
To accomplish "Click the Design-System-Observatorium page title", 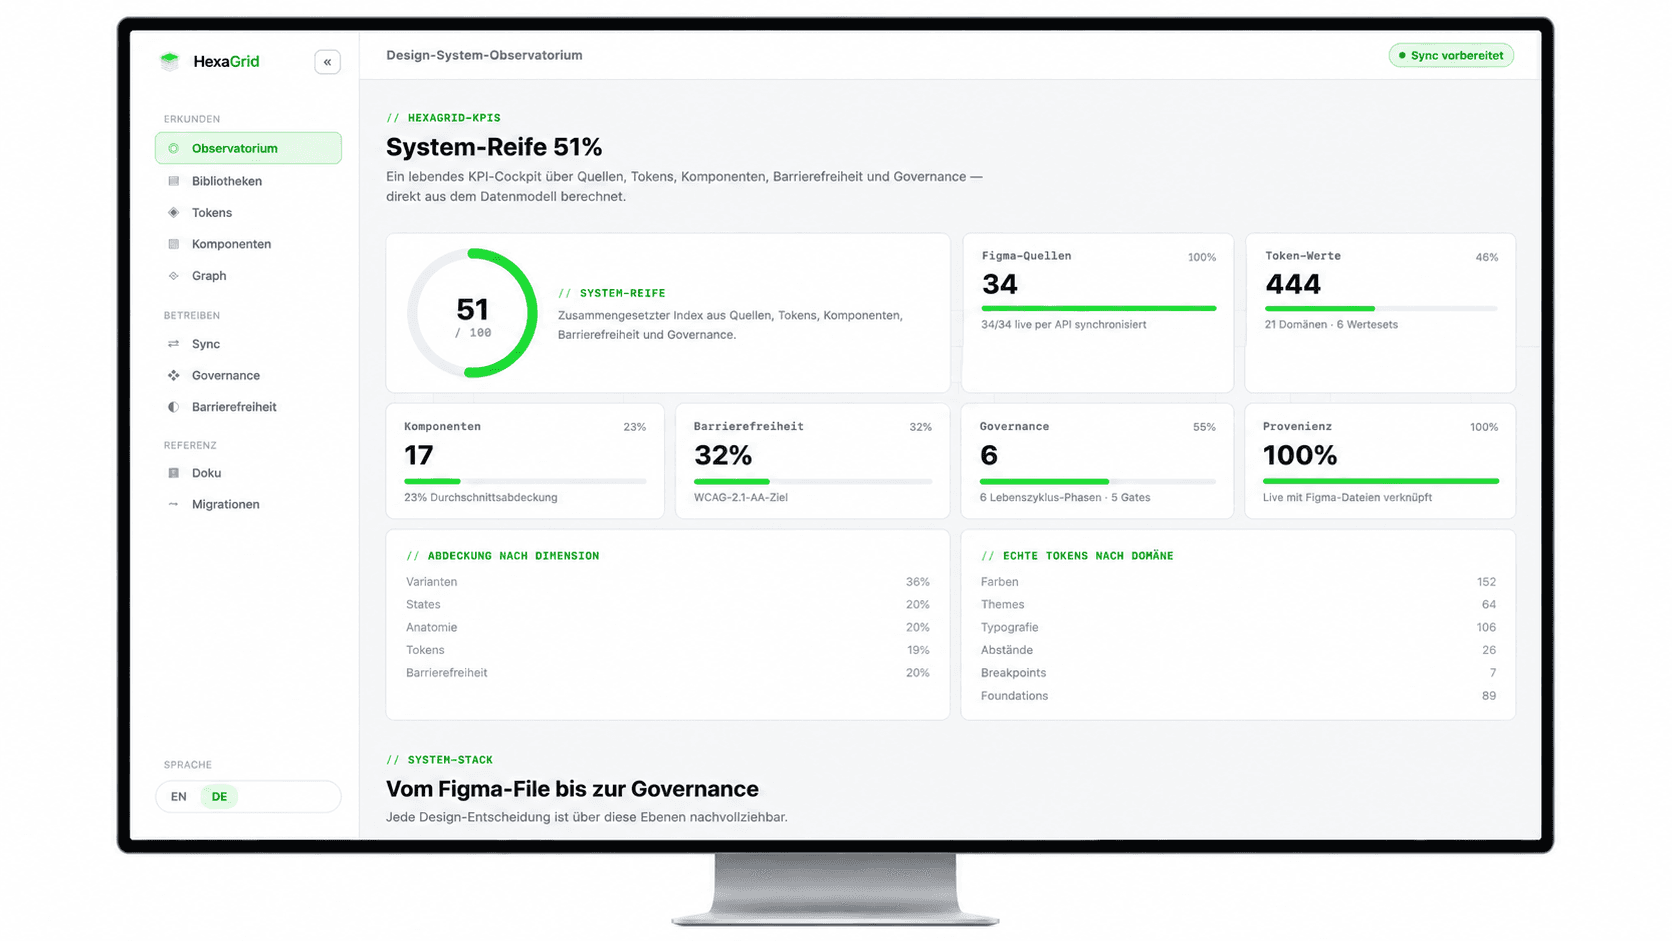I will [x=484, y=55].
